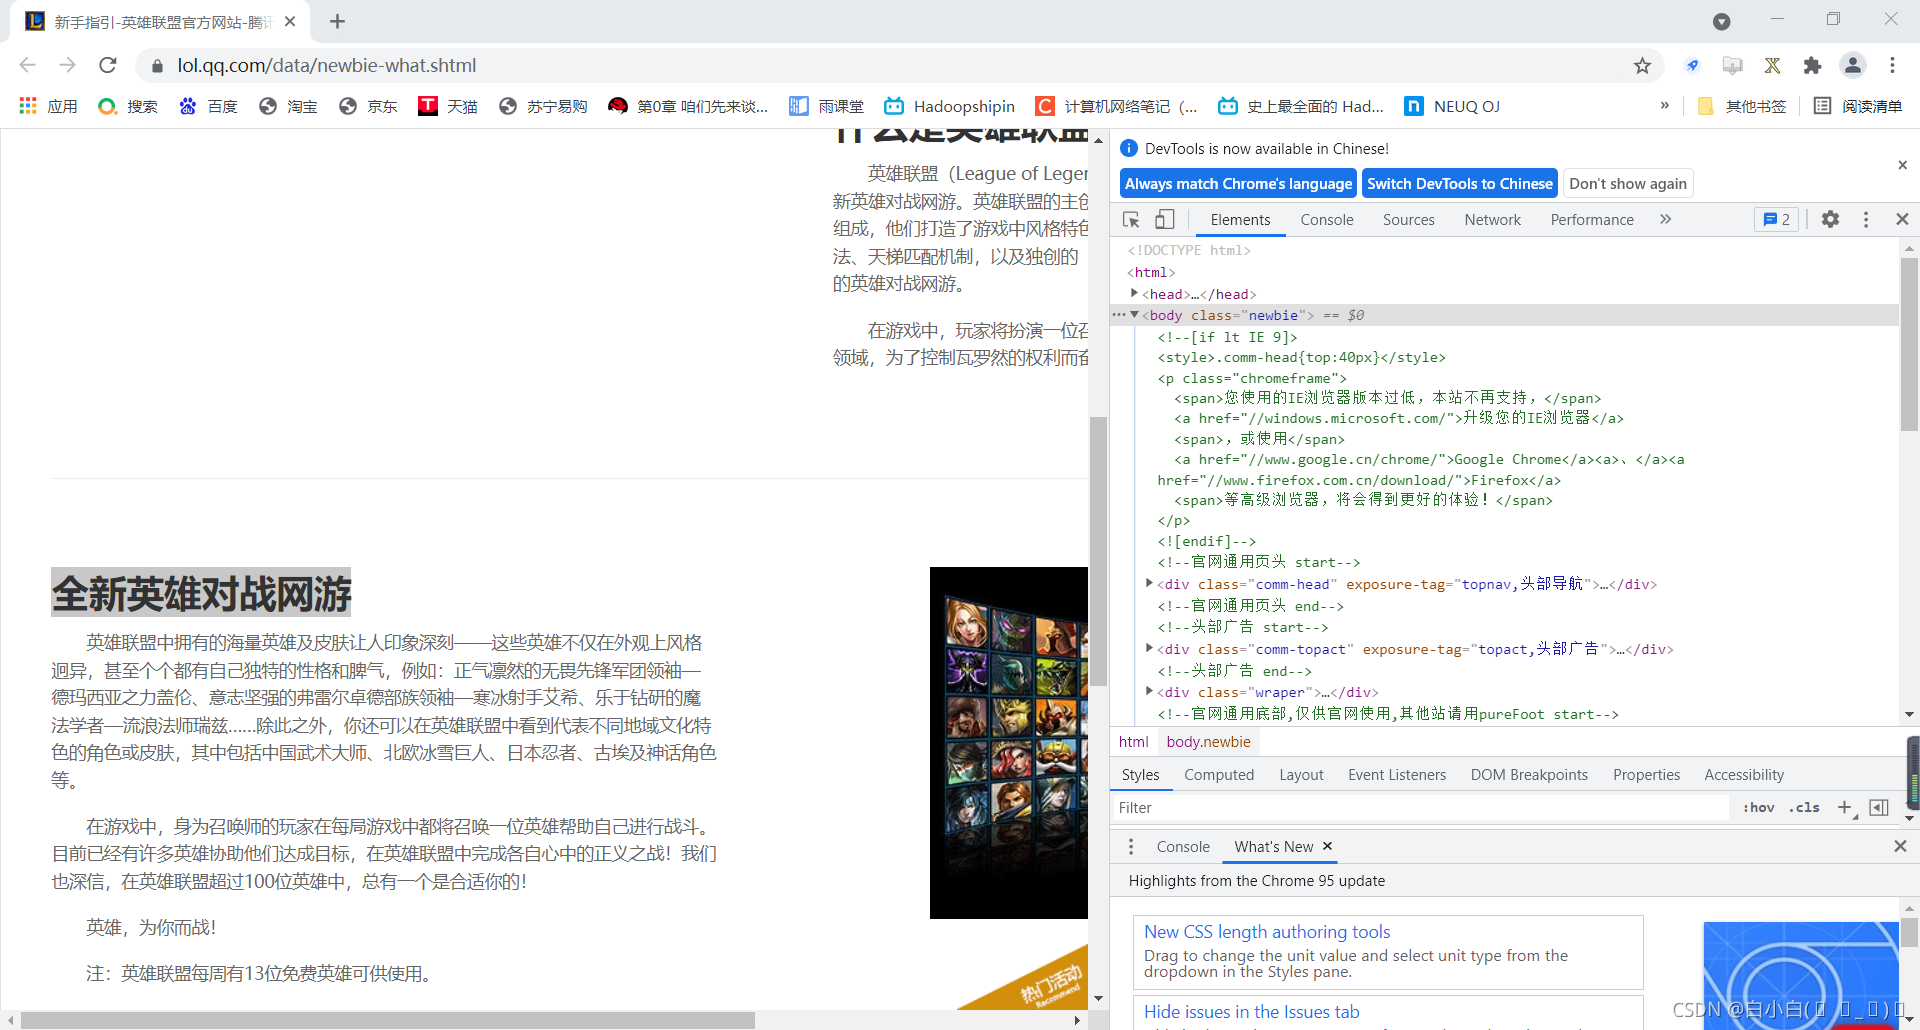Expand the wraper div node
Viewport: 1920px width, 1030px height.
pyautogui.click(x=1149, y=691)
